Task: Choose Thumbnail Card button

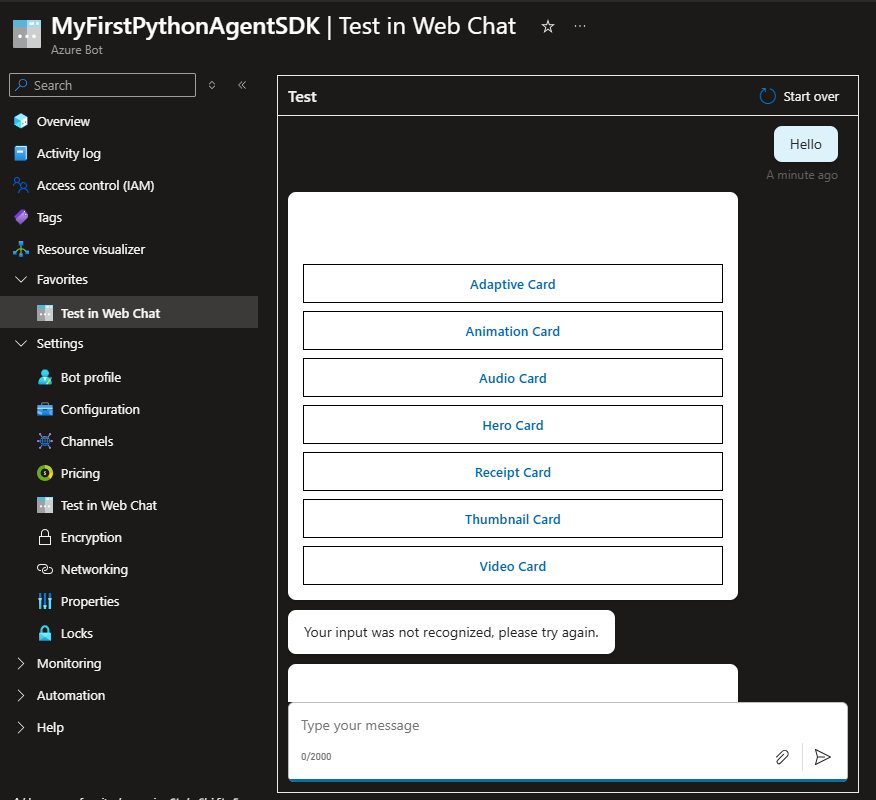Action: (x=512, y=518)
